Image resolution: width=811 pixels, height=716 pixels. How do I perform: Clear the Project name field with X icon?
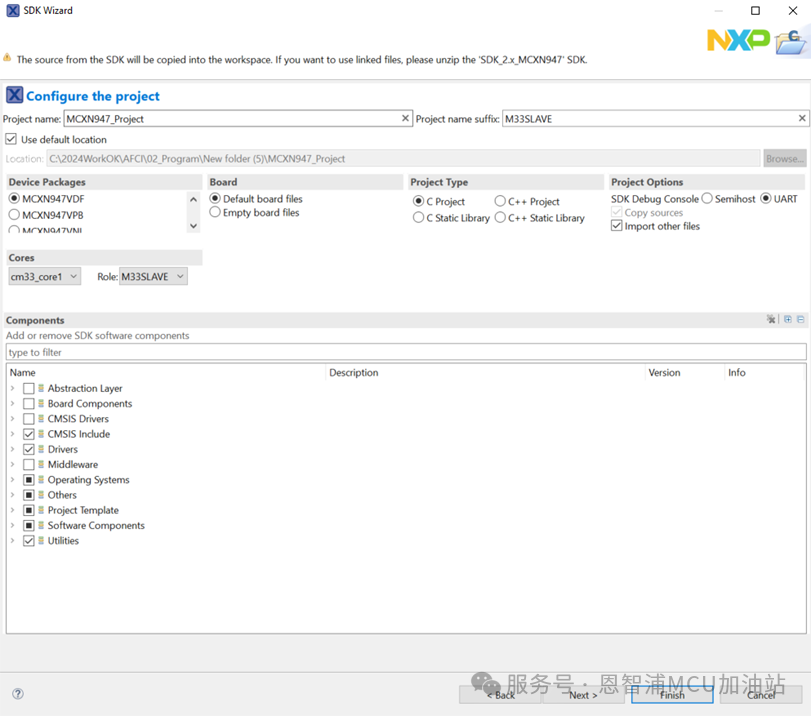coord(405,118)
